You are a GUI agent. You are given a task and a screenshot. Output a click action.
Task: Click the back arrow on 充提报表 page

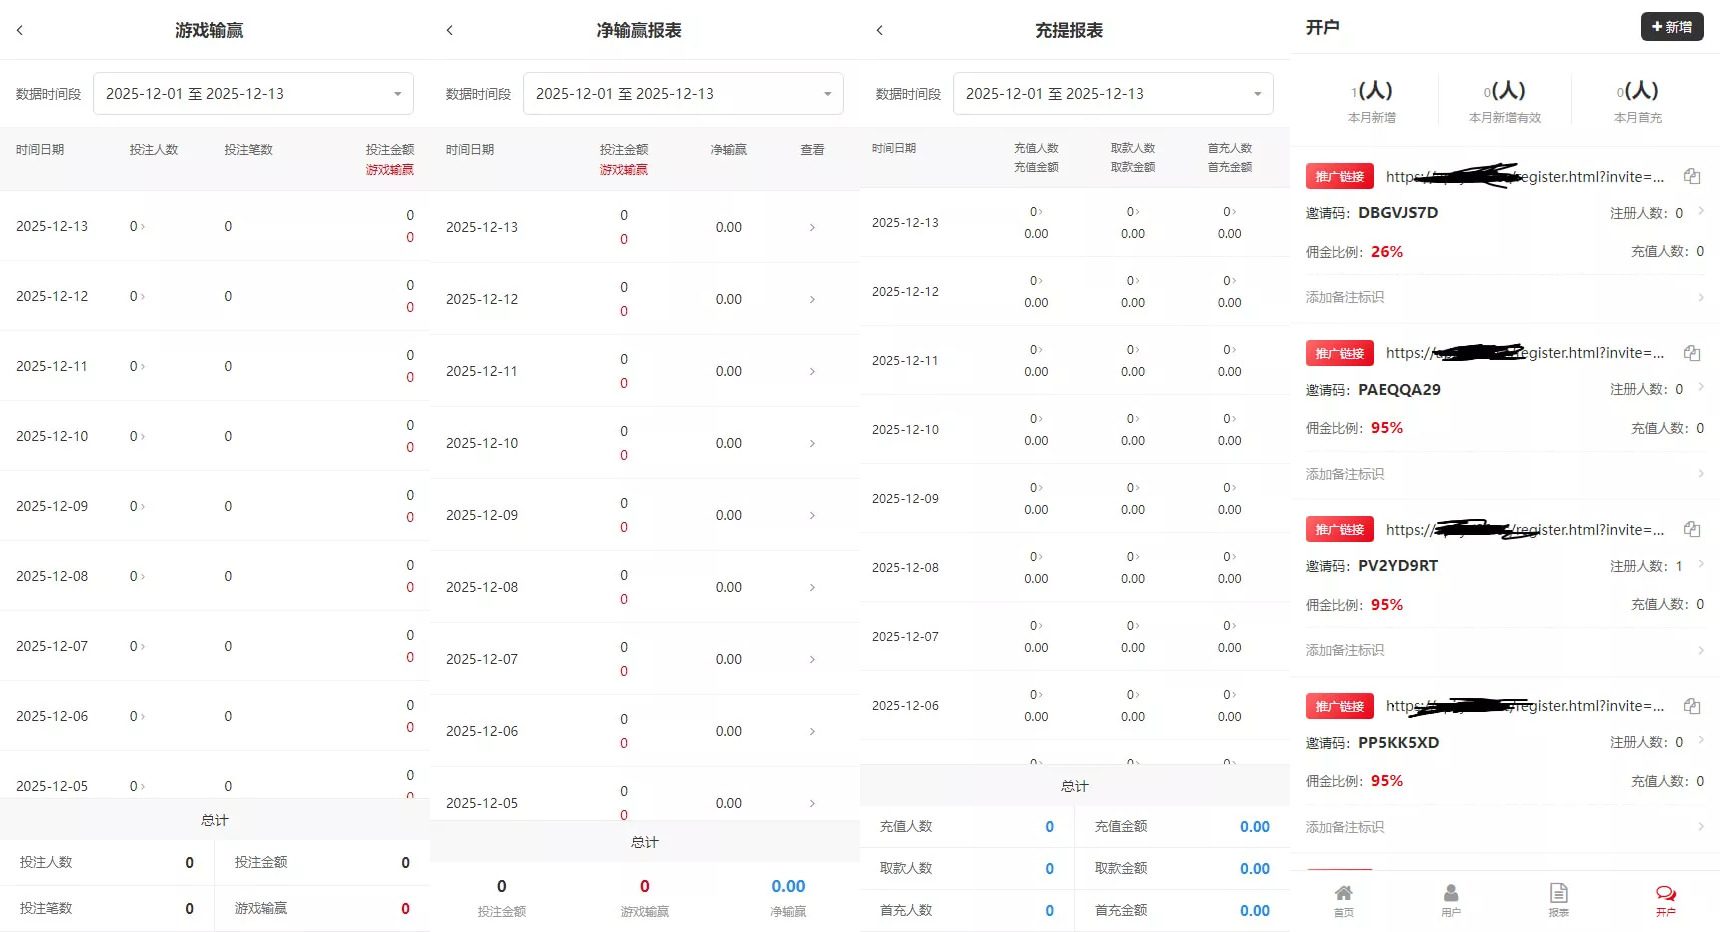coord(880,30)
